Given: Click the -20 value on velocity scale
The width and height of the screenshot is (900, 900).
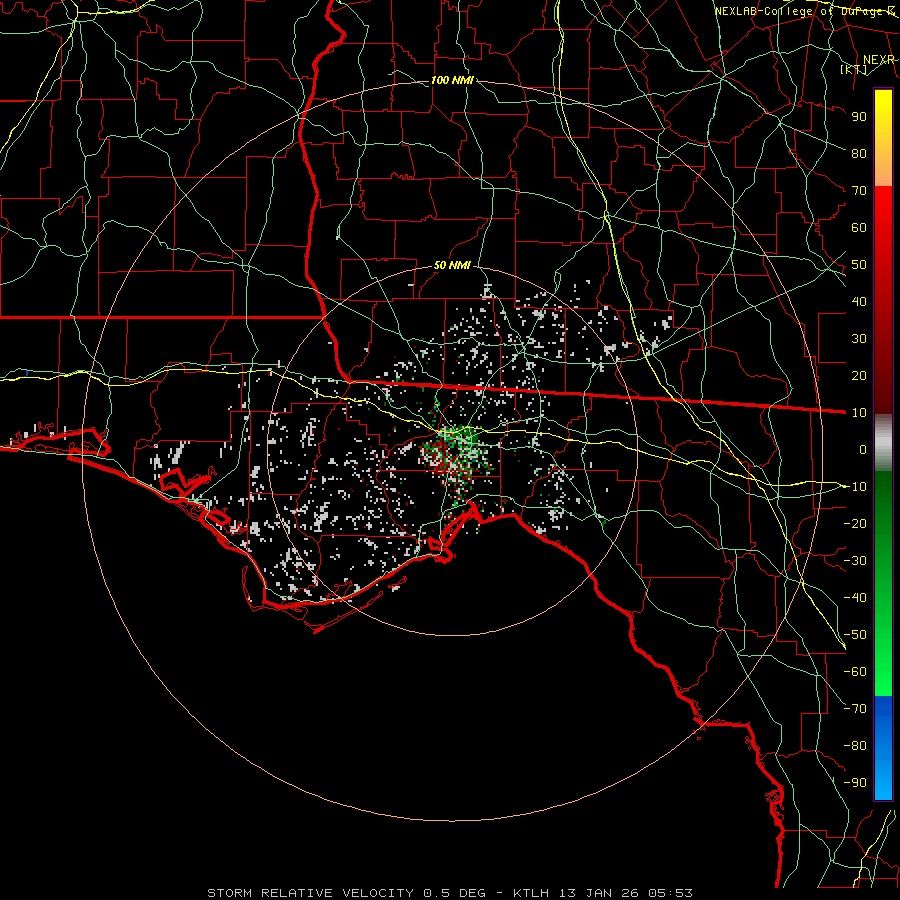Looking at the screenshot, I should tap(855, 523).
